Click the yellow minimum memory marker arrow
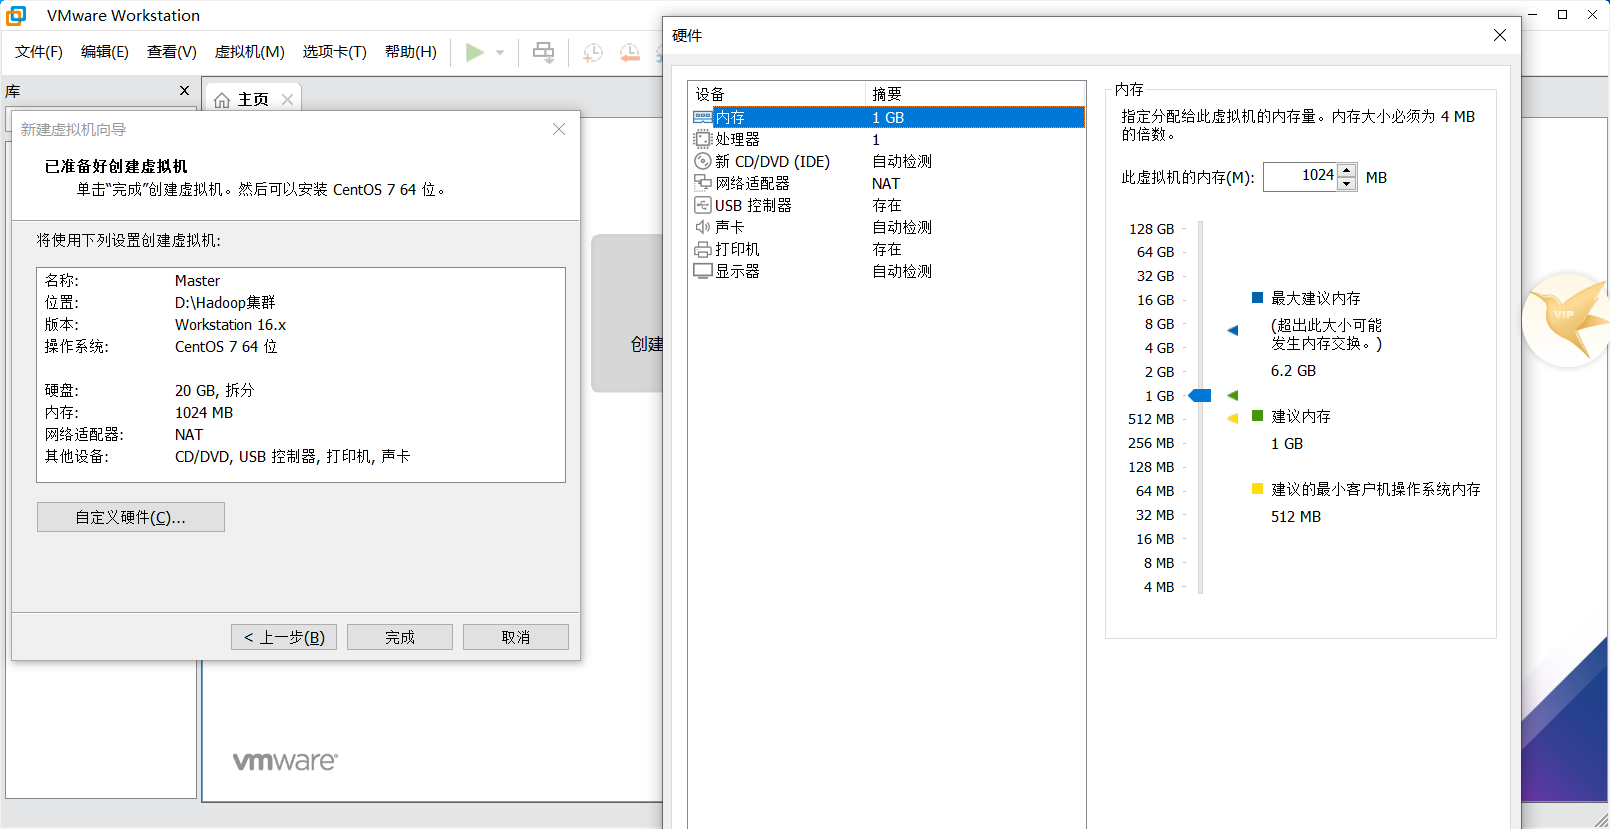This screenshot has width=1610, height=829. pos(1233,418)
